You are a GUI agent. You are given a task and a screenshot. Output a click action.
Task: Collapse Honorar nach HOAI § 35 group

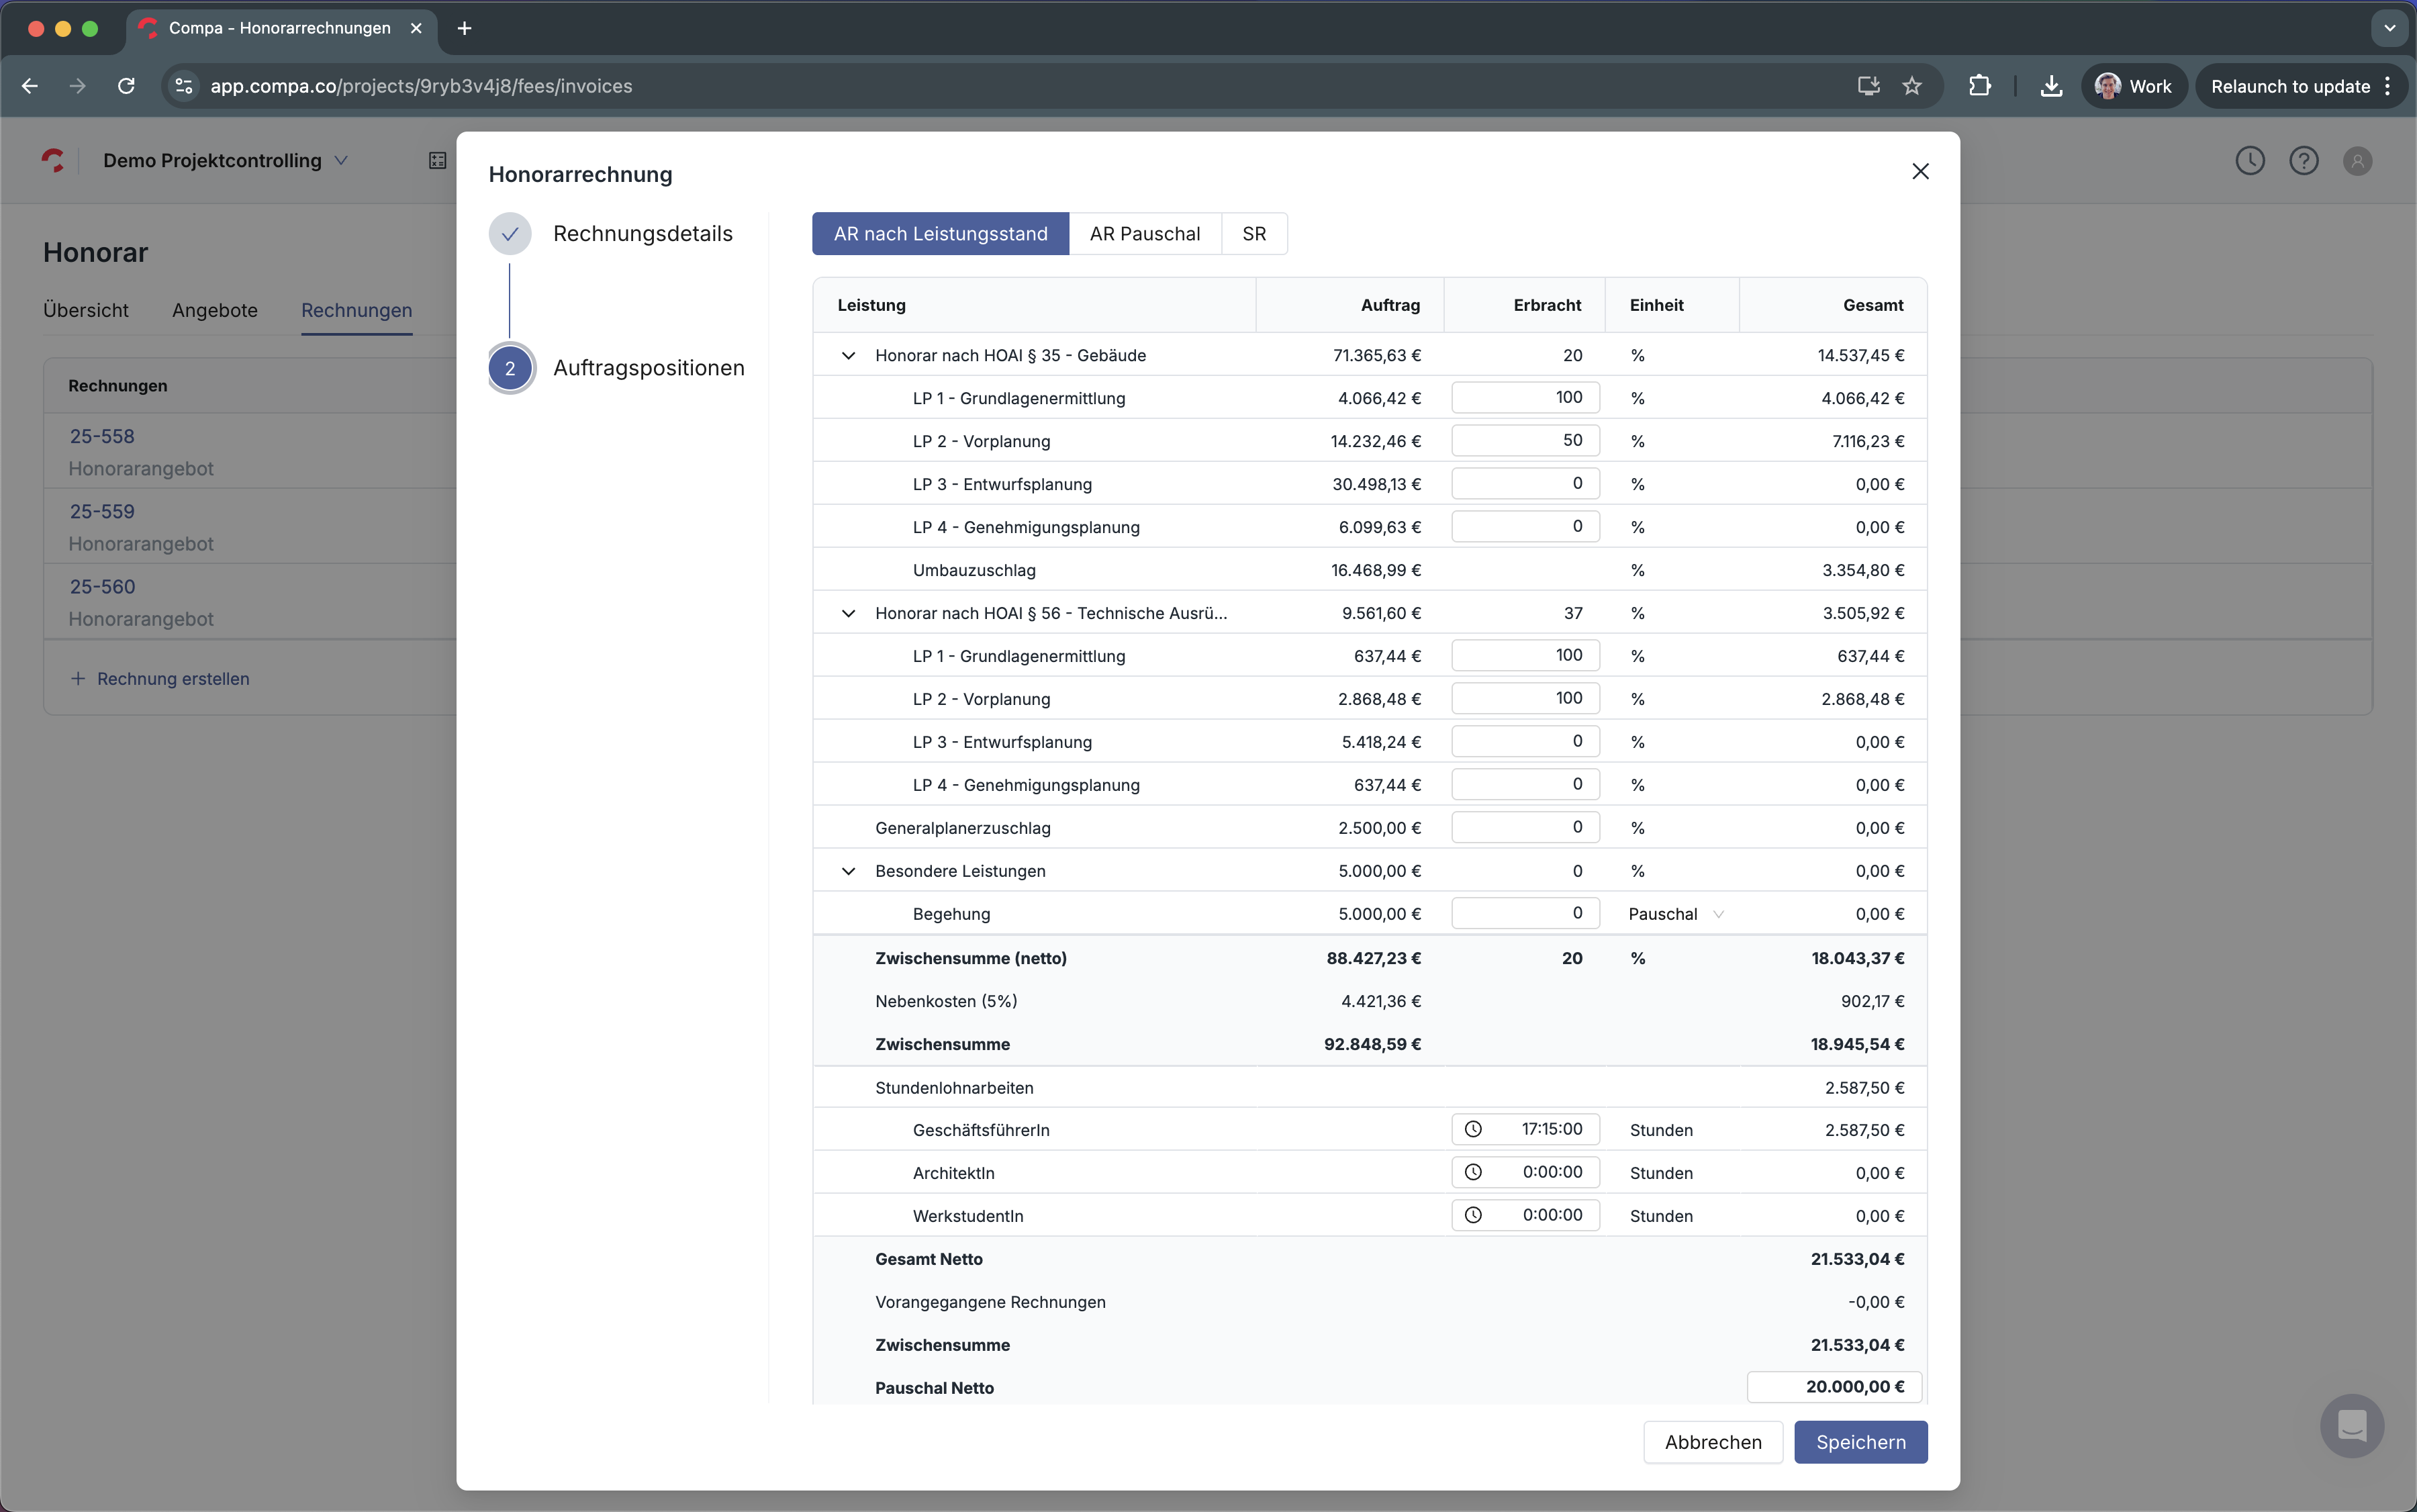point(848,356)
